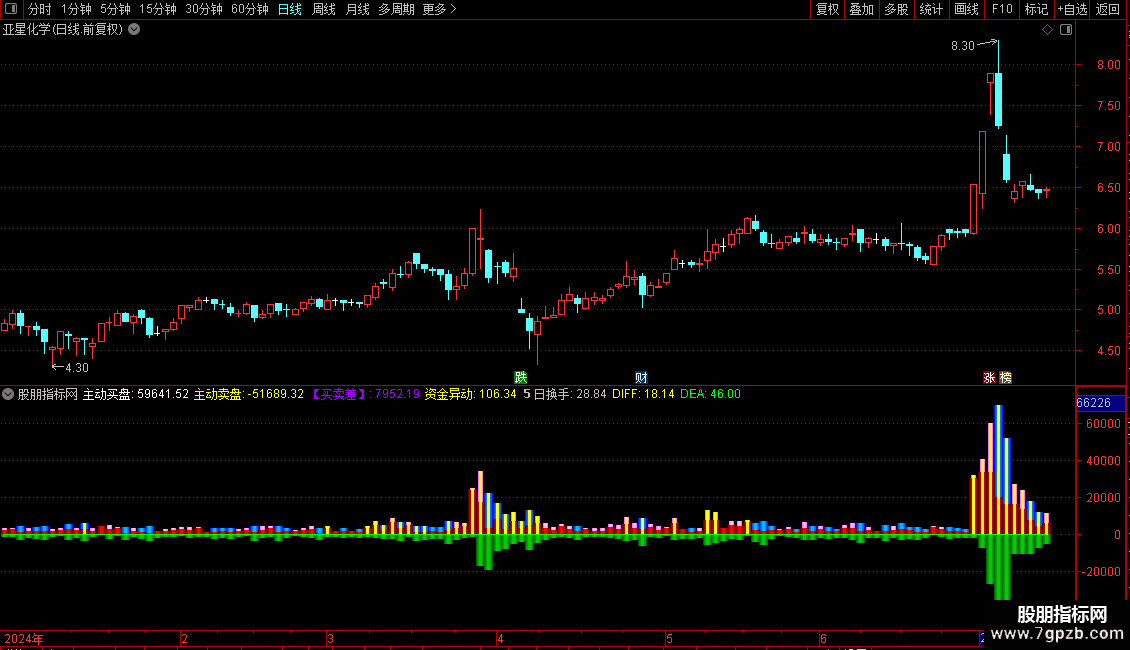Screen dimensions: 1130x650
Task: Open the 复权 adjustment option
Action: 827,9
